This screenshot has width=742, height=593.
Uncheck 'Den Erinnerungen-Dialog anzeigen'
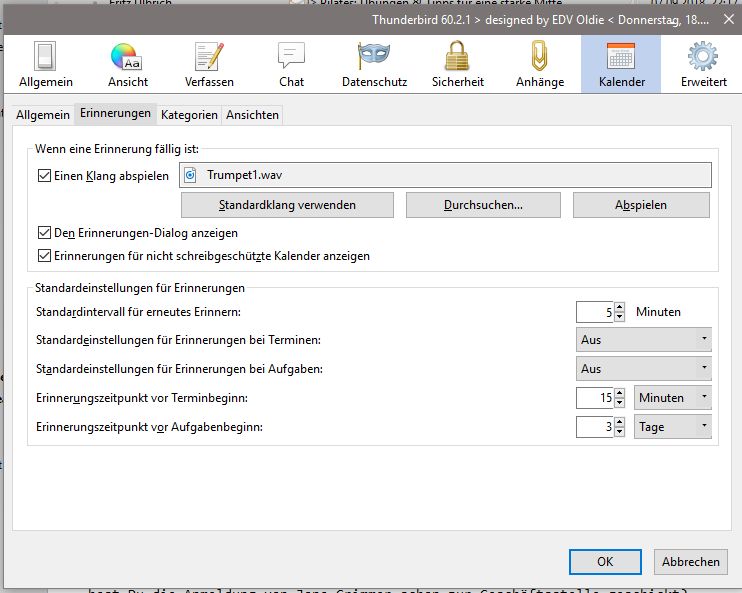pyautogui.click(x=44, y=233)
